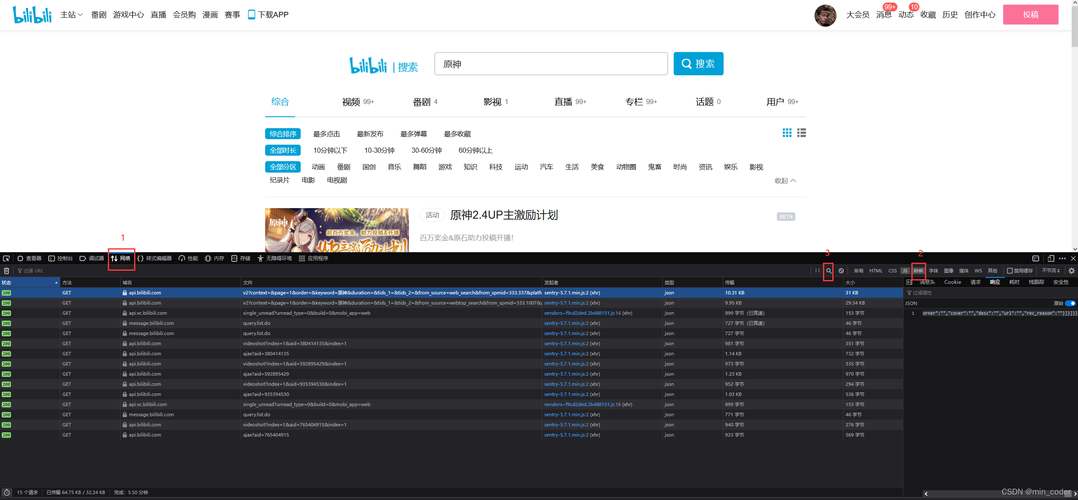Open the user avatar in the header

tap(825, 15)
